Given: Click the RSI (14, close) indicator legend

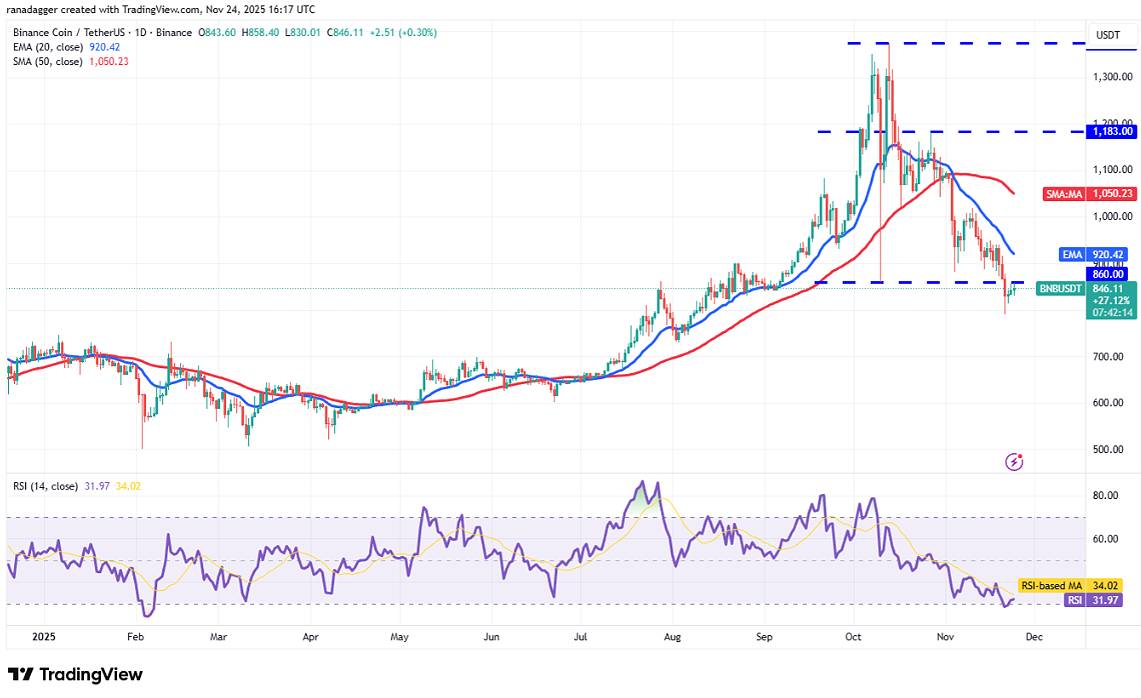Looking at the screenshot, I should tap(46, 488).
